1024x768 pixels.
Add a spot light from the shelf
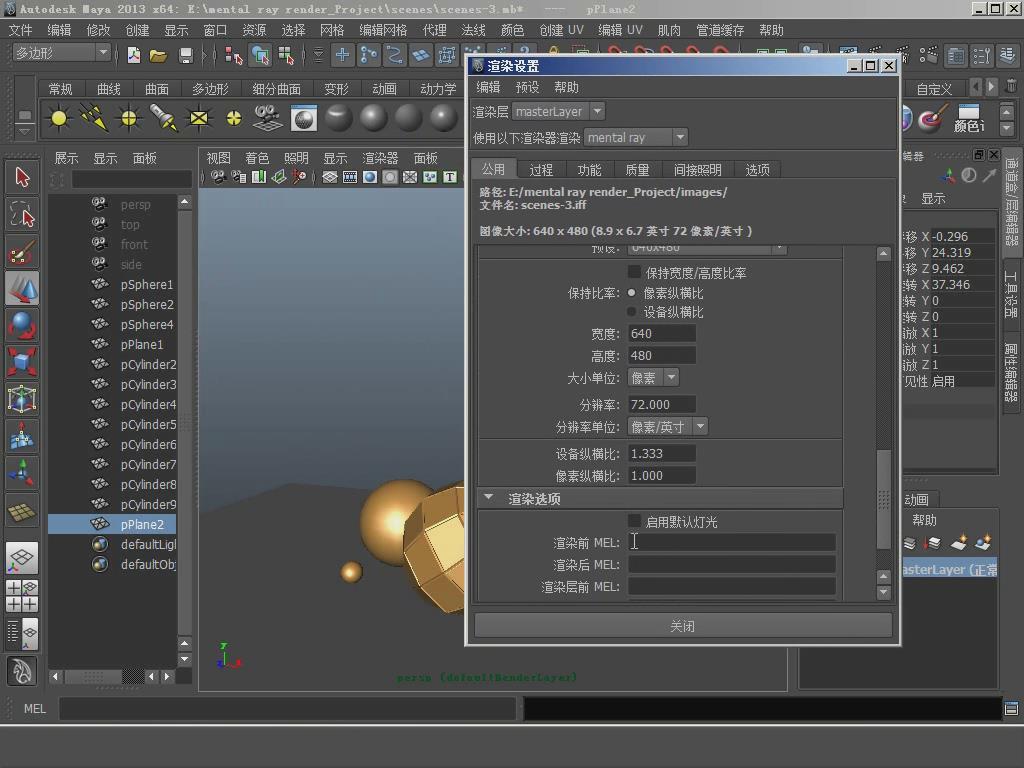(163, 118)
